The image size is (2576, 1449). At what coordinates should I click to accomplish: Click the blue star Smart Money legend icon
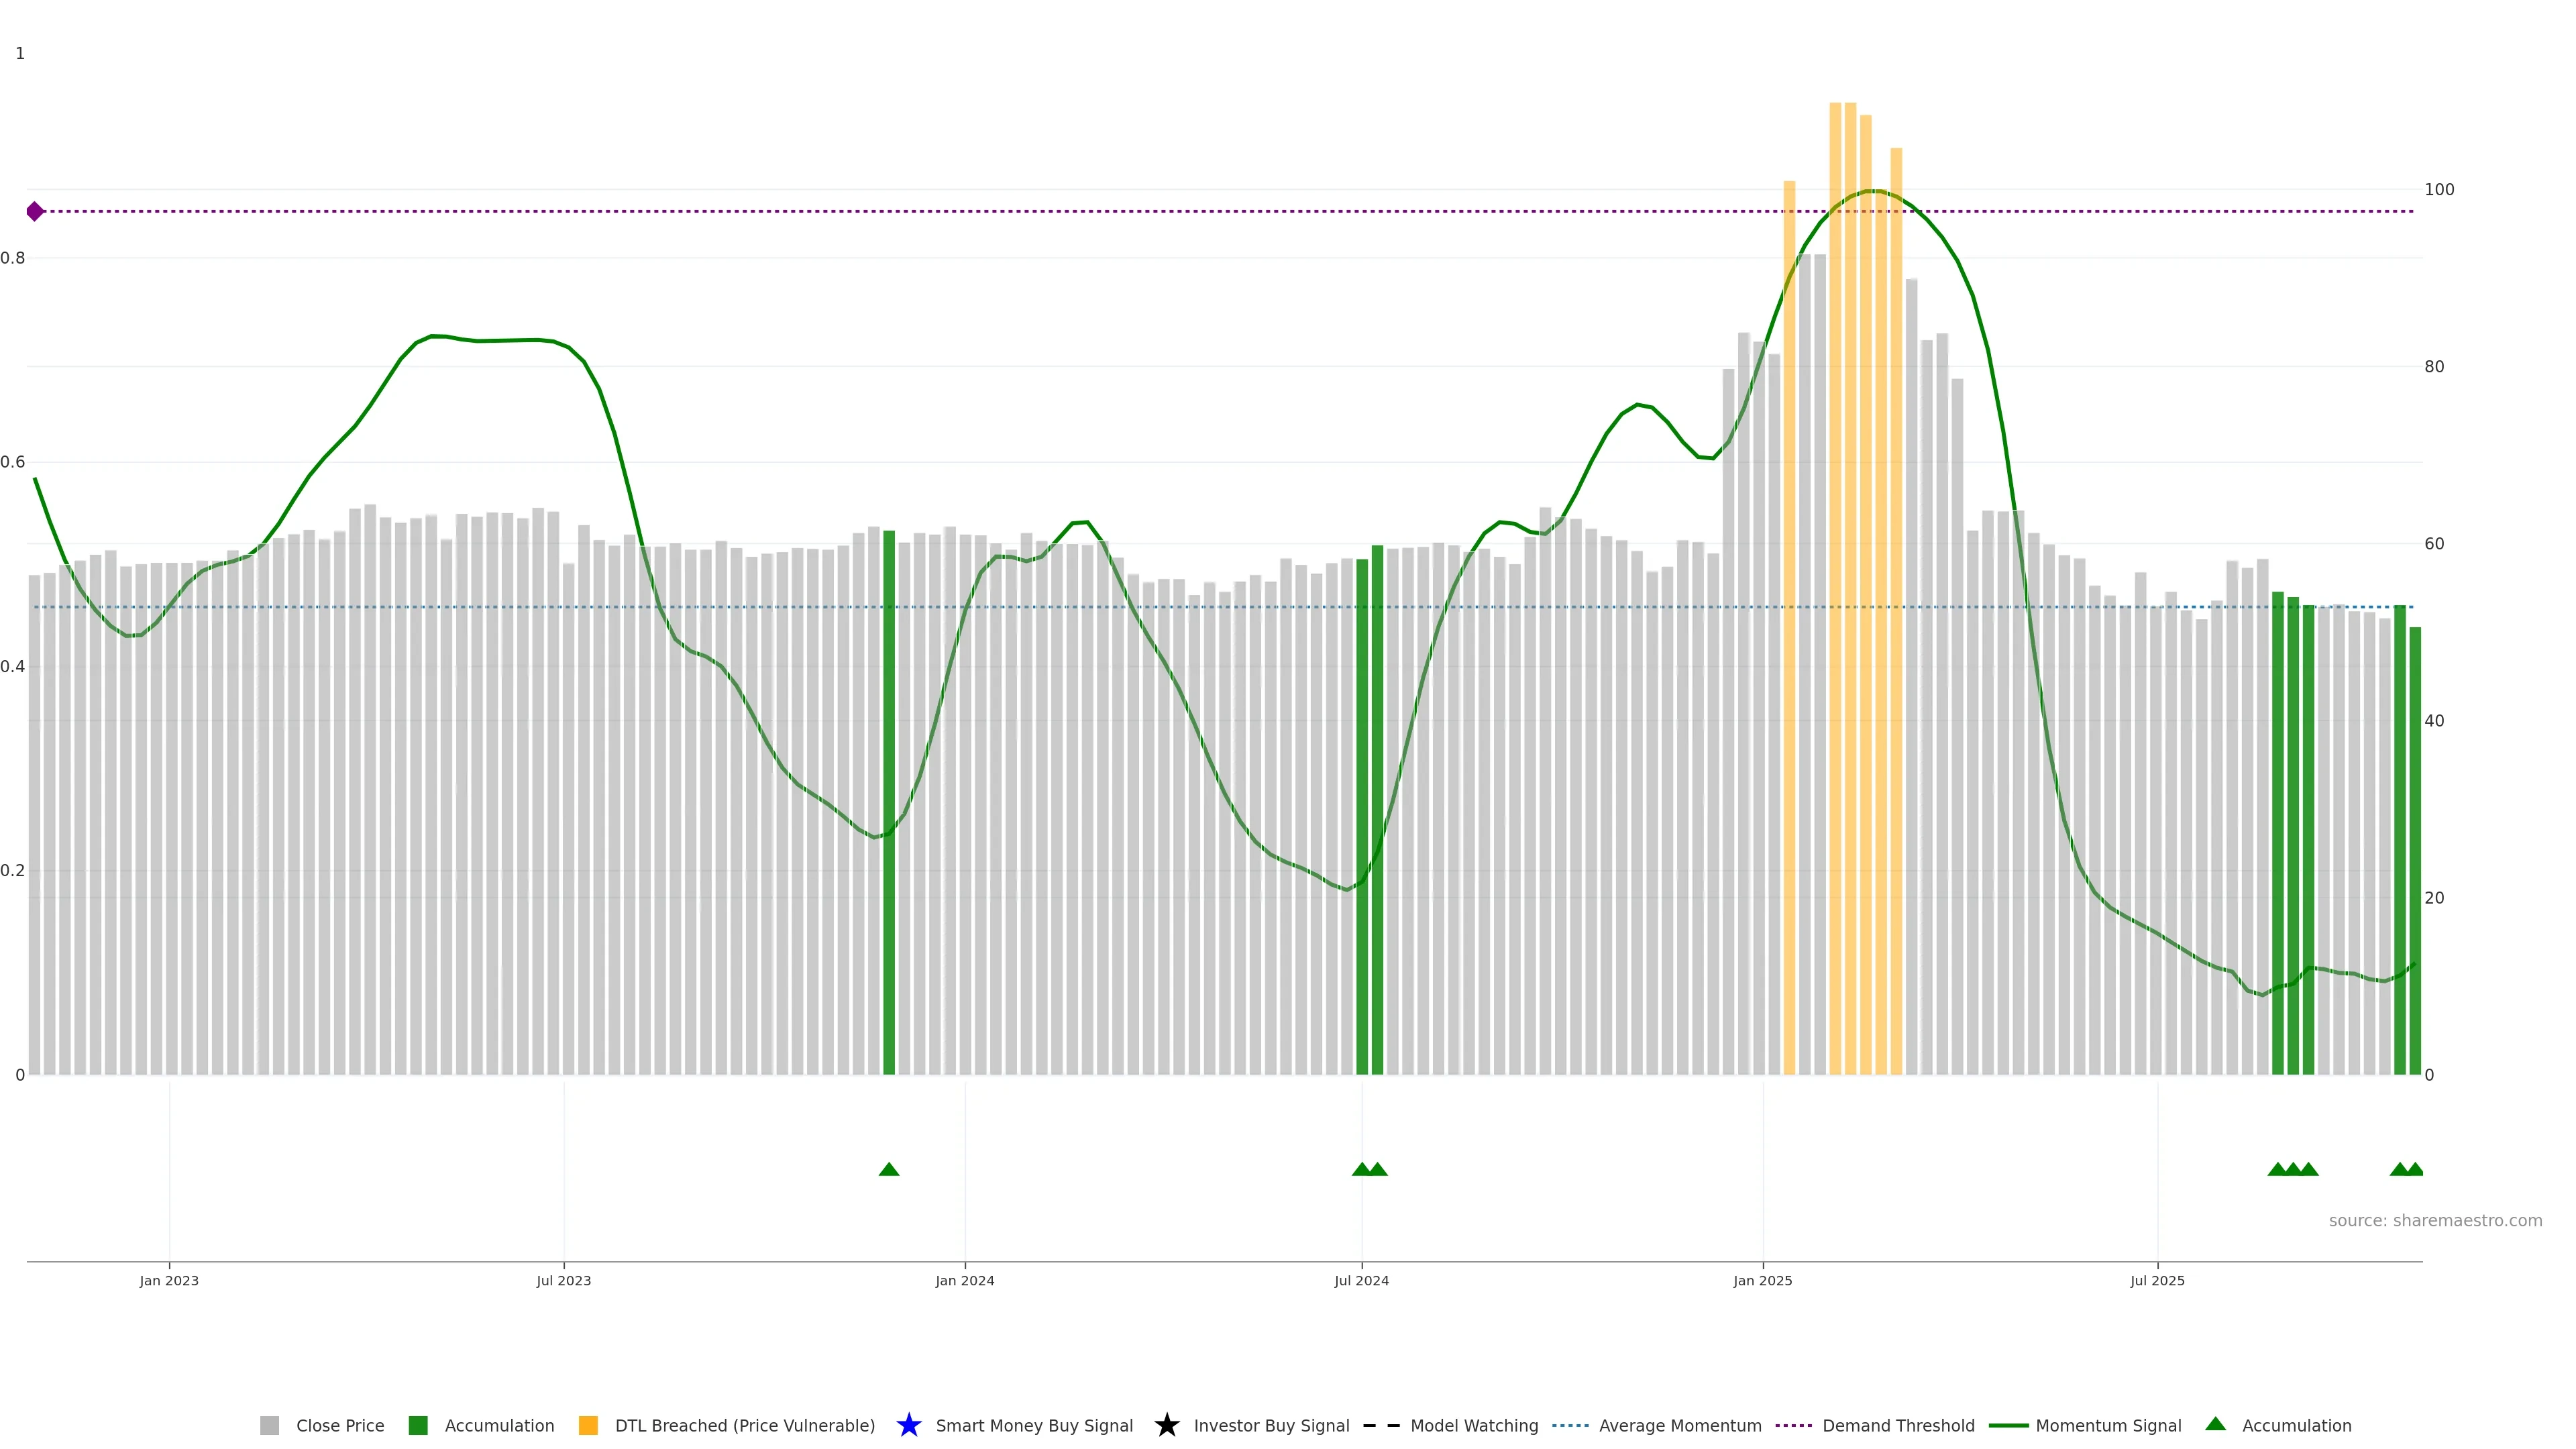click(908, 1425)
